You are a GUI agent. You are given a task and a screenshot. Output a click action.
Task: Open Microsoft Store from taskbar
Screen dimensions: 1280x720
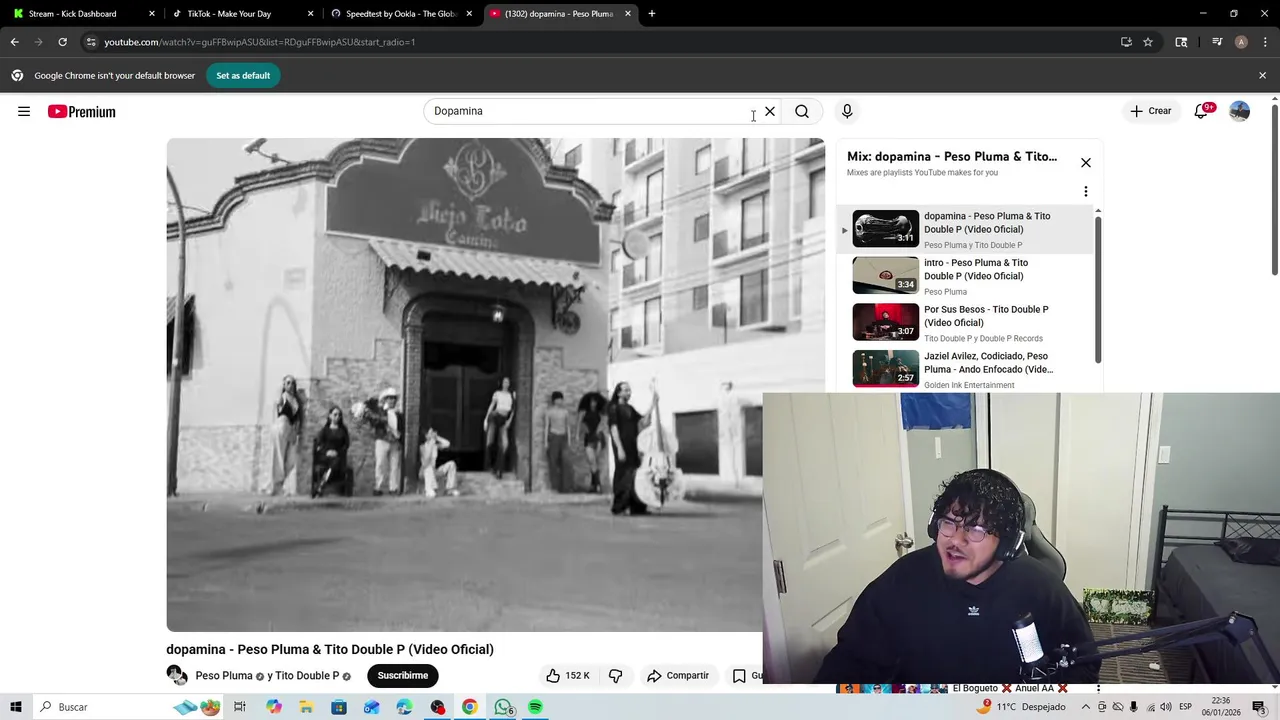[339, 707]
